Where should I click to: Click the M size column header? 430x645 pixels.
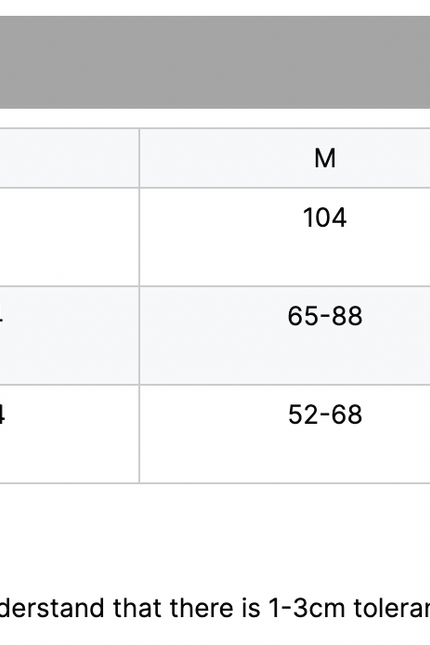click(325, 158)
